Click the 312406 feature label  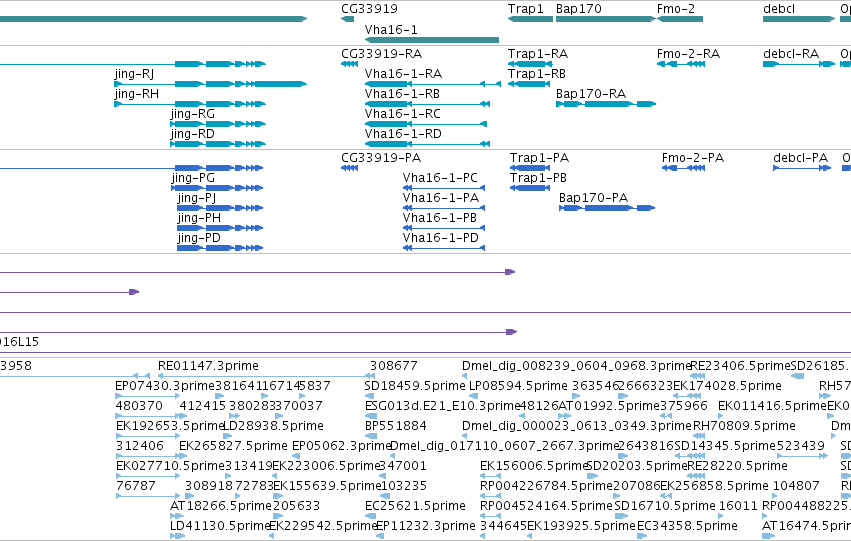tap(139, 446)
